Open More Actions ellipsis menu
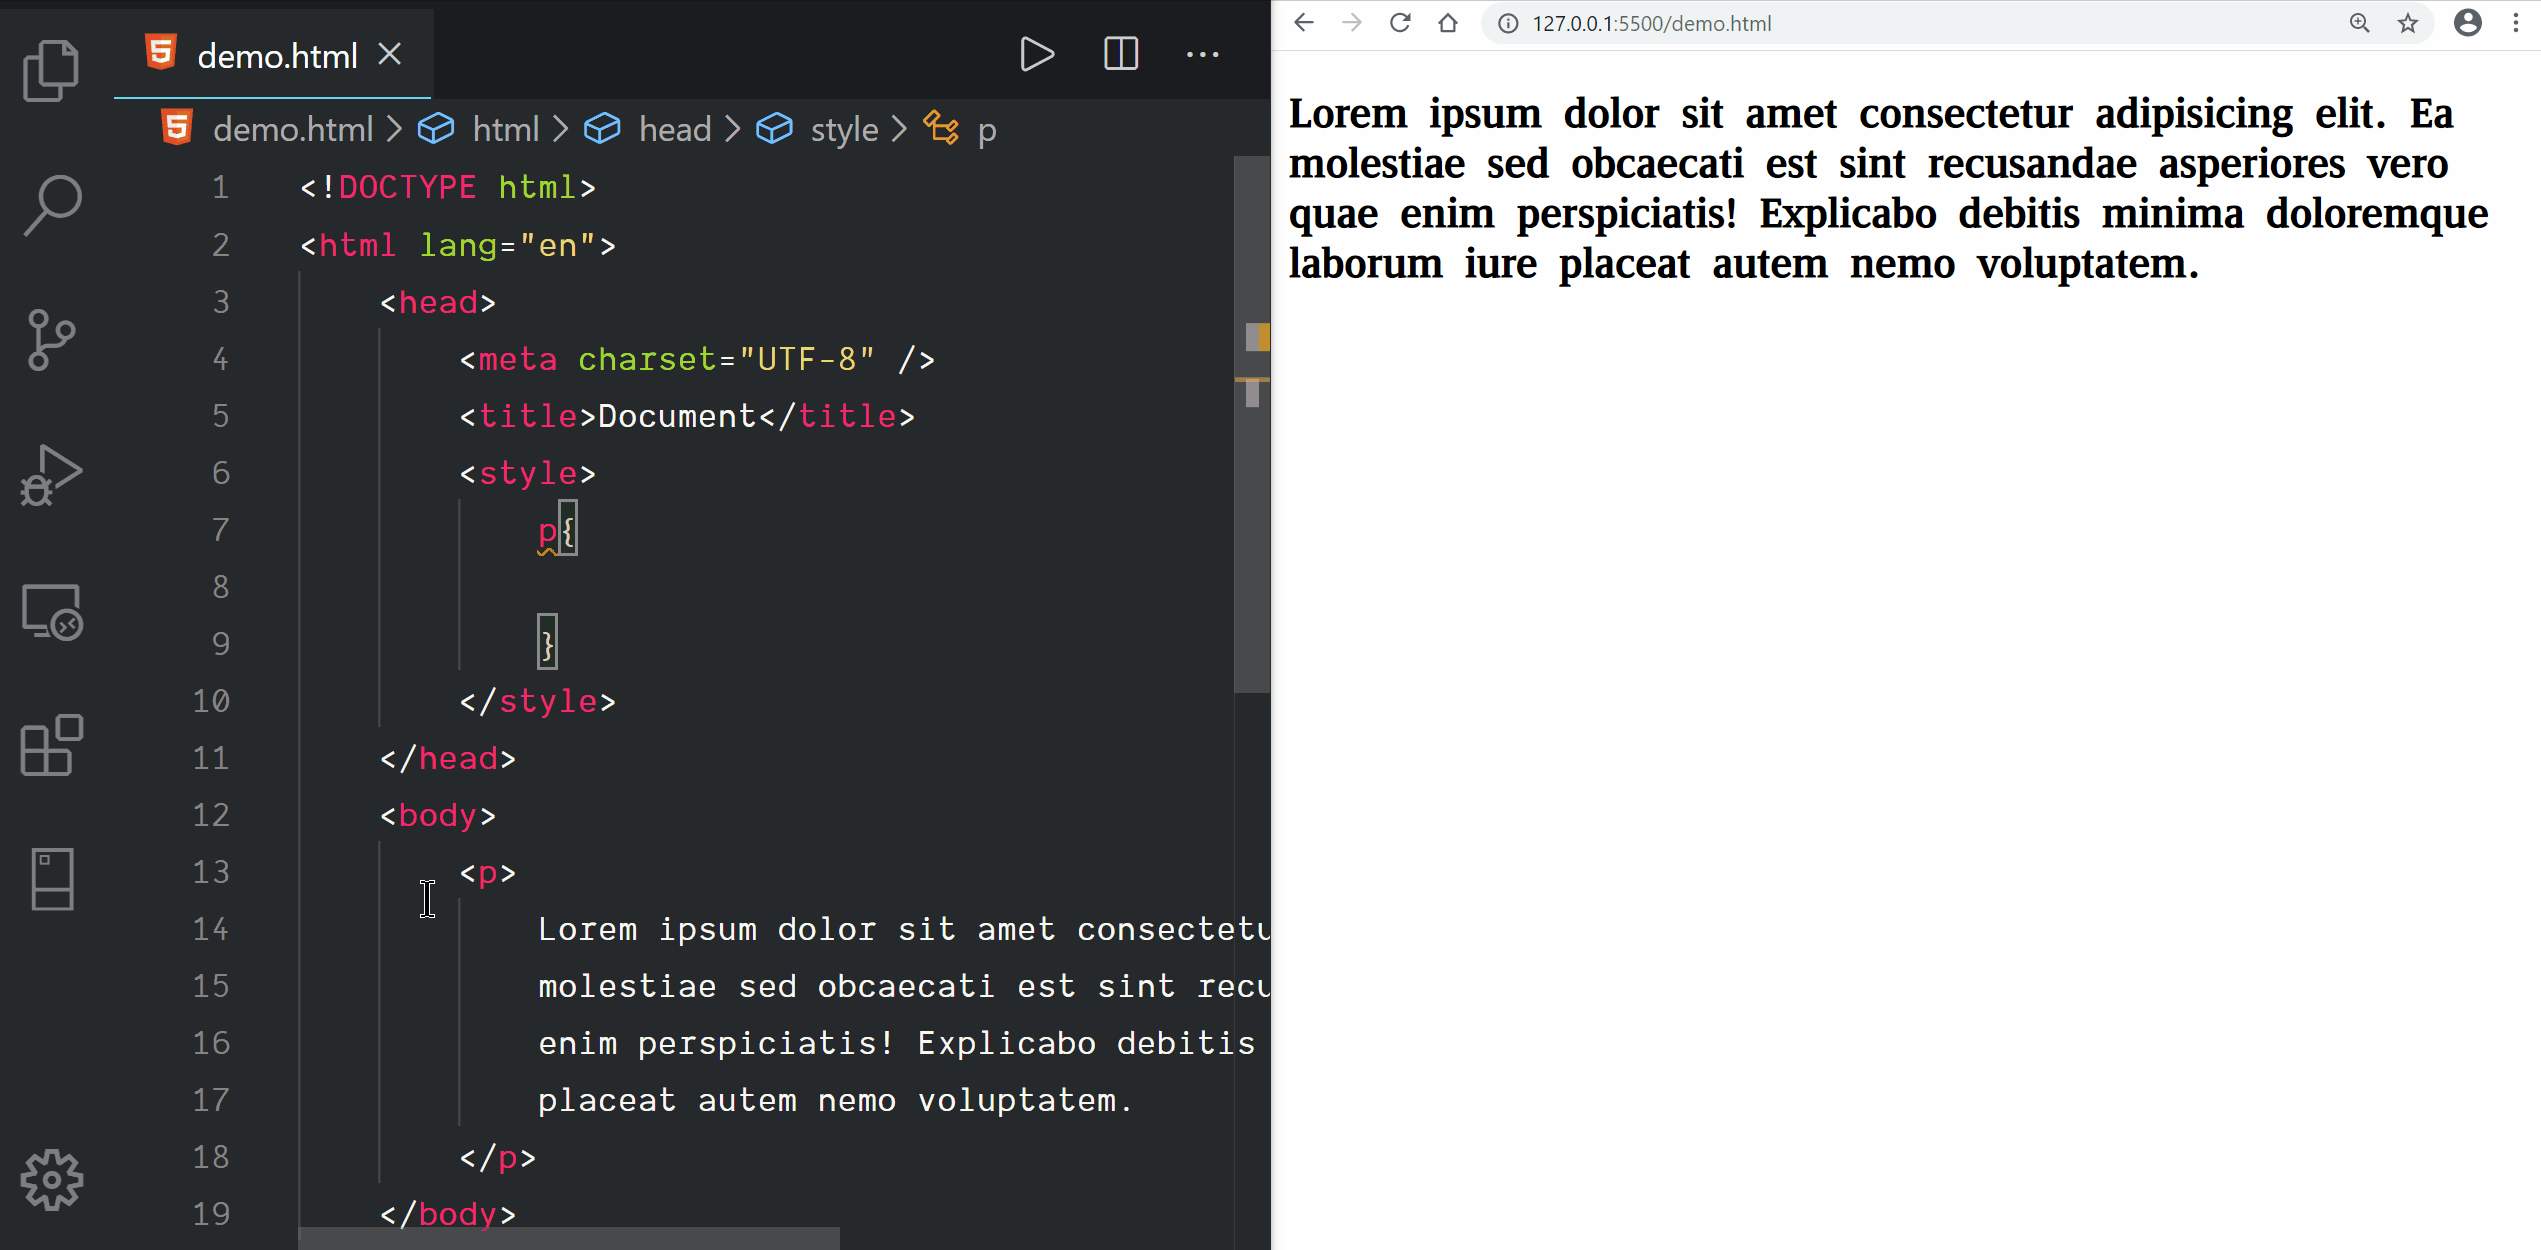The width and height of the screenshot is (2541, 1250). (1202, 54)
